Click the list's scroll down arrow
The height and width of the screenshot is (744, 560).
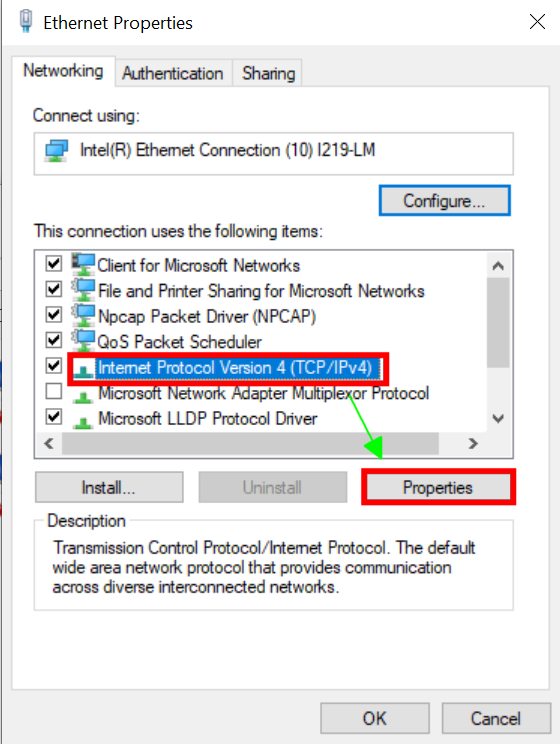pyautogui.click(x=498, y=418)
